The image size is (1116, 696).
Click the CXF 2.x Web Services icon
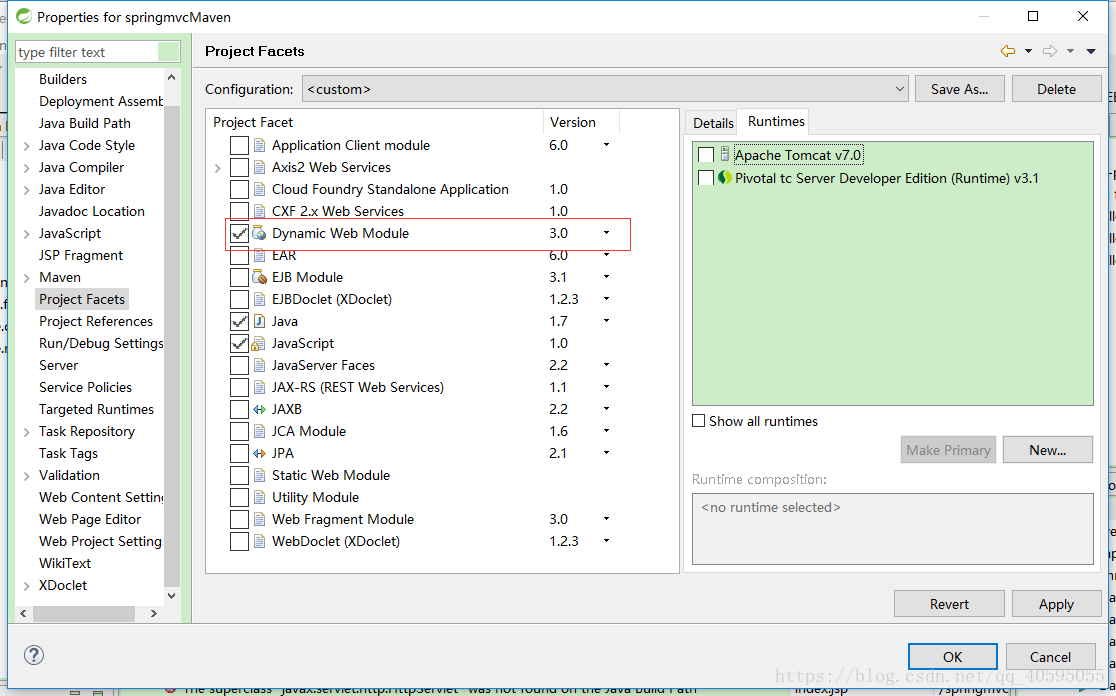tap(259, 211)
